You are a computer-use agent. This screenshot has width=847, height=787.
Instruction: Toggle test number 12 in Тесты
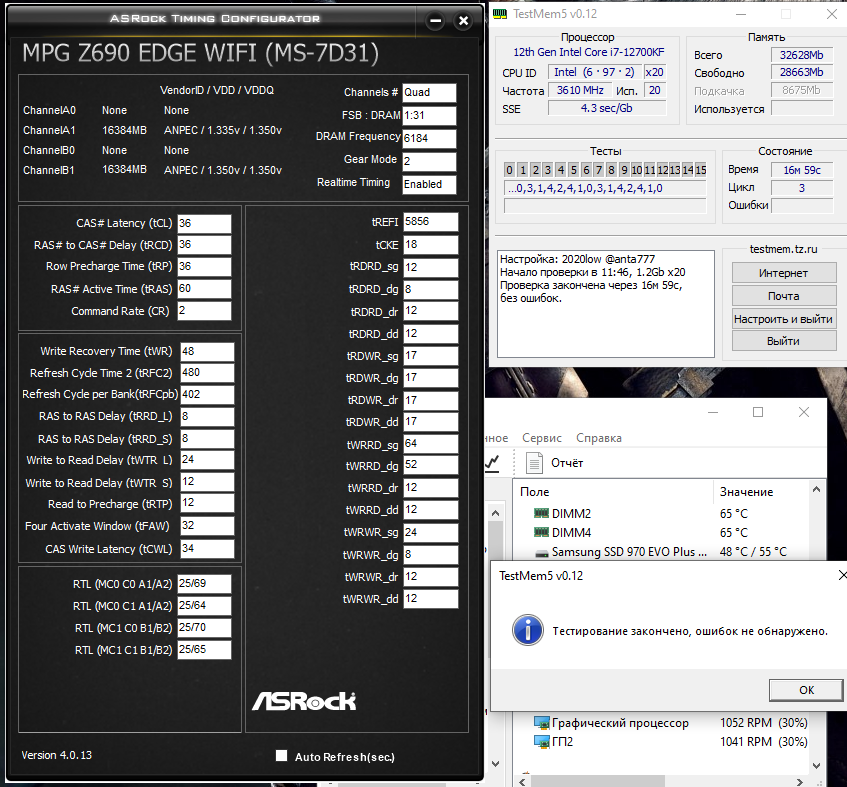click(x=662, y=170)
